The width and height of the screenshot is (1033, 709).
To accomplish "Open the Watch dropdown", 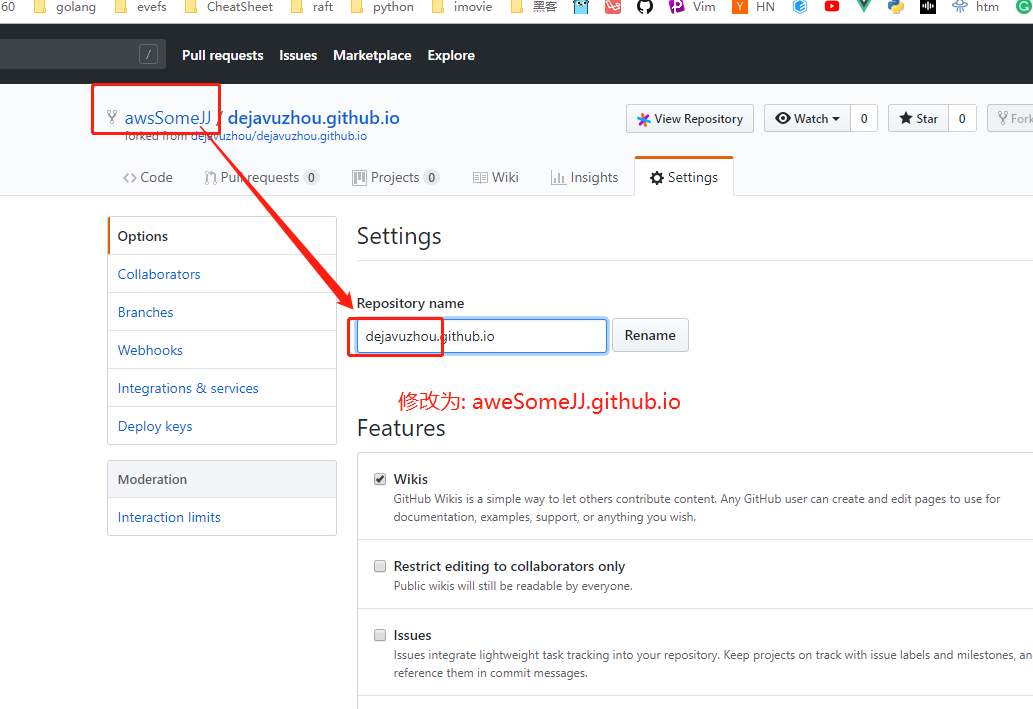I will tap(808, 119).
